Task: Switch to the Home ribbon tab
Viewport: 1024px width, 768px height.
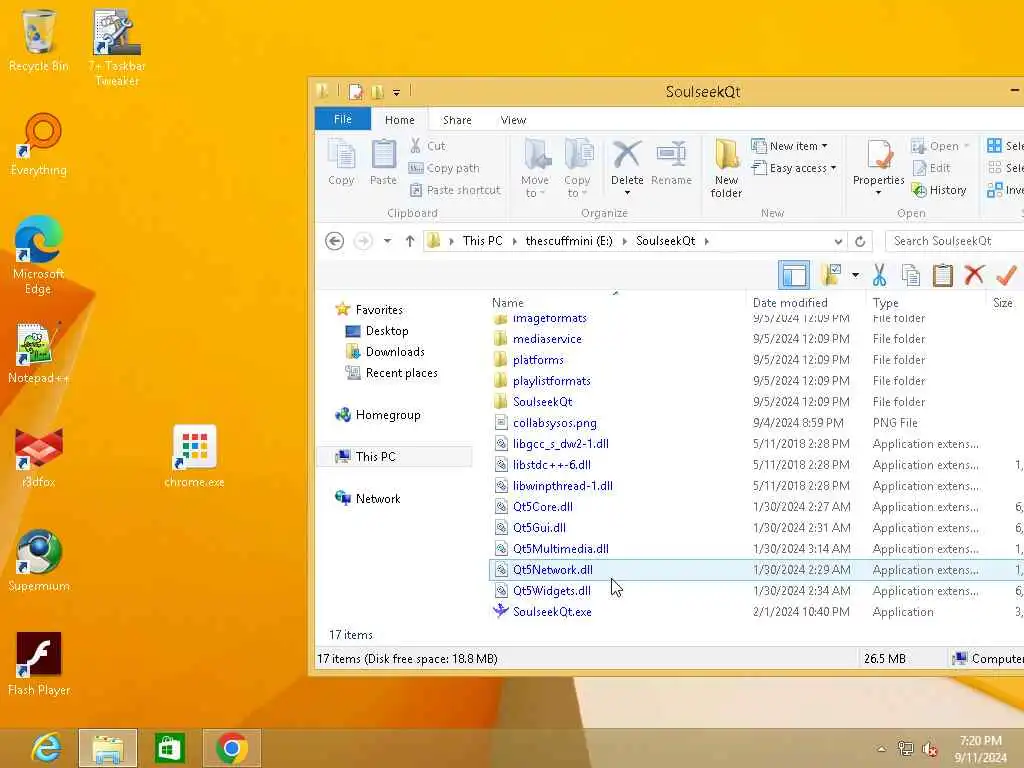Action: tap(400, 120)
